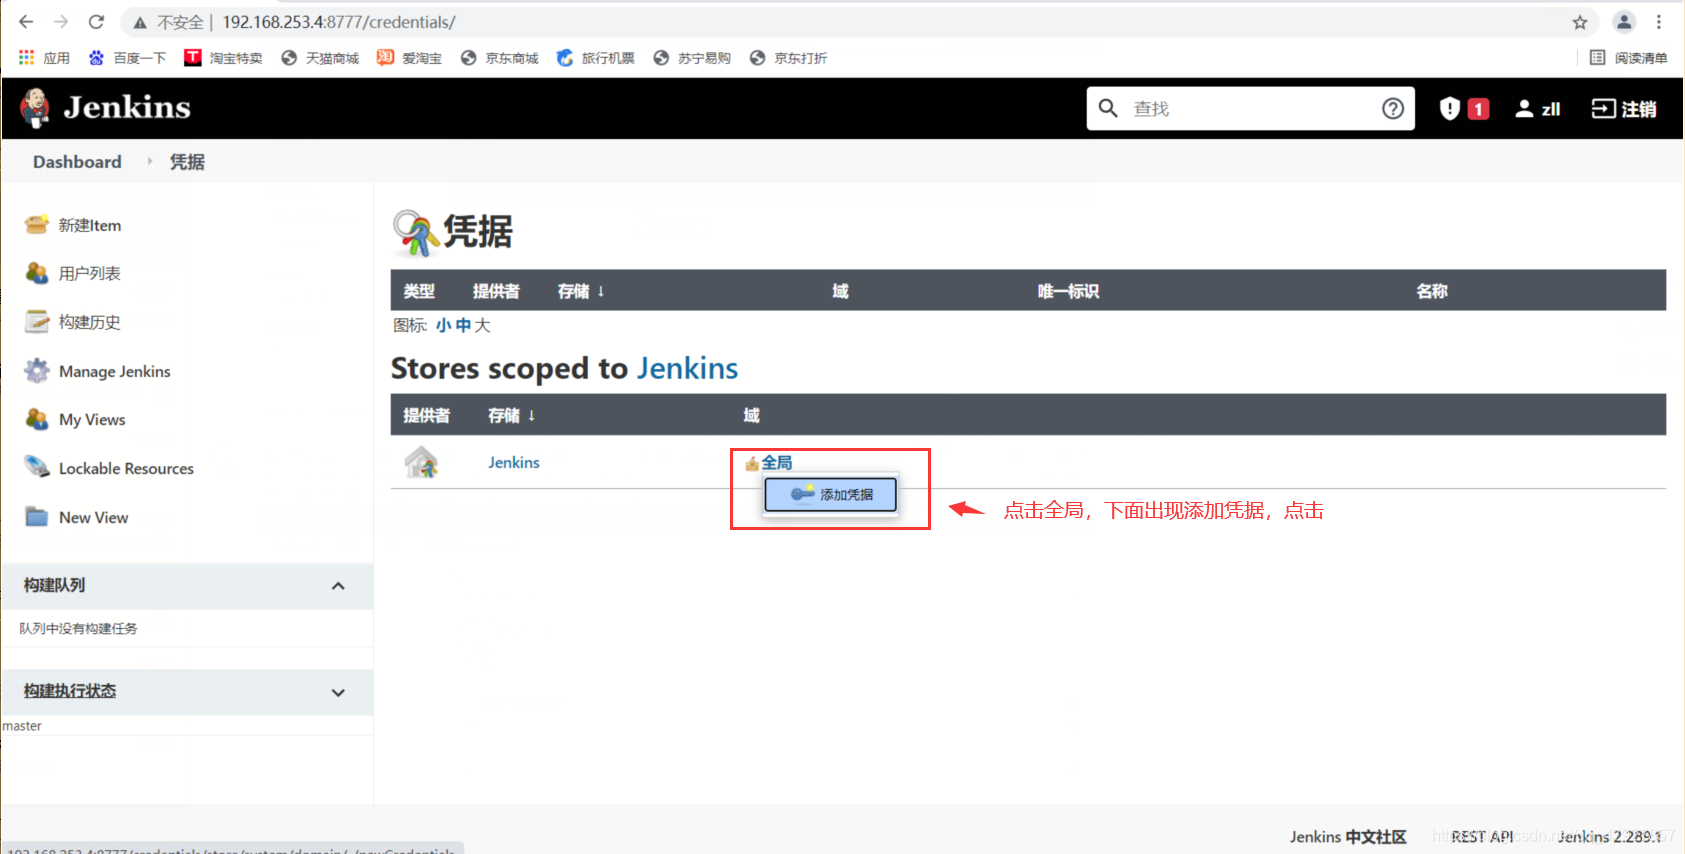Expand the 构建执行状态 panel
This screenshot has height=854, width=1685.
tap(338, 692)
